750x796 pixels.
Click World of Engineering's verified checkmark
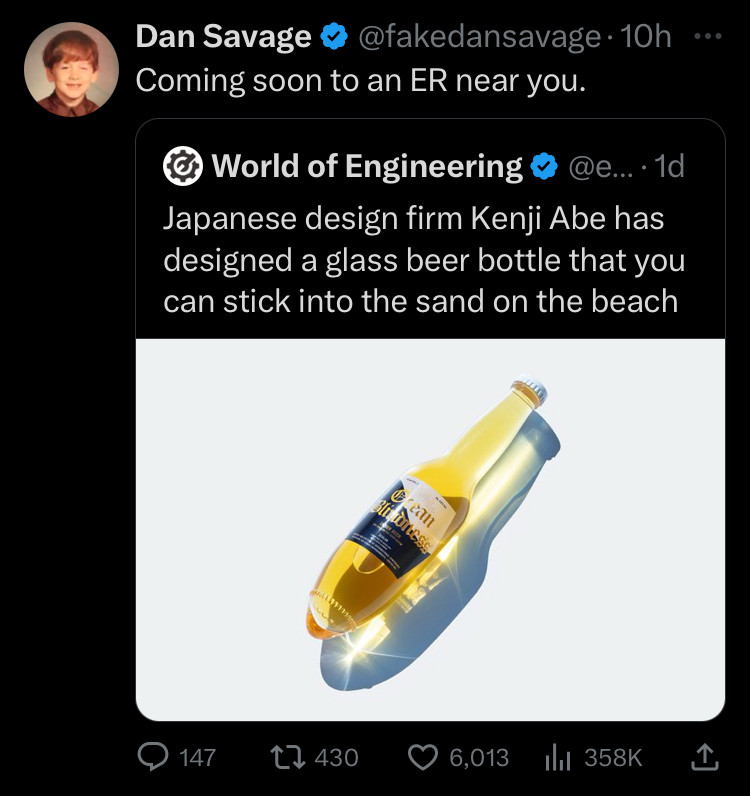[544, 167]
